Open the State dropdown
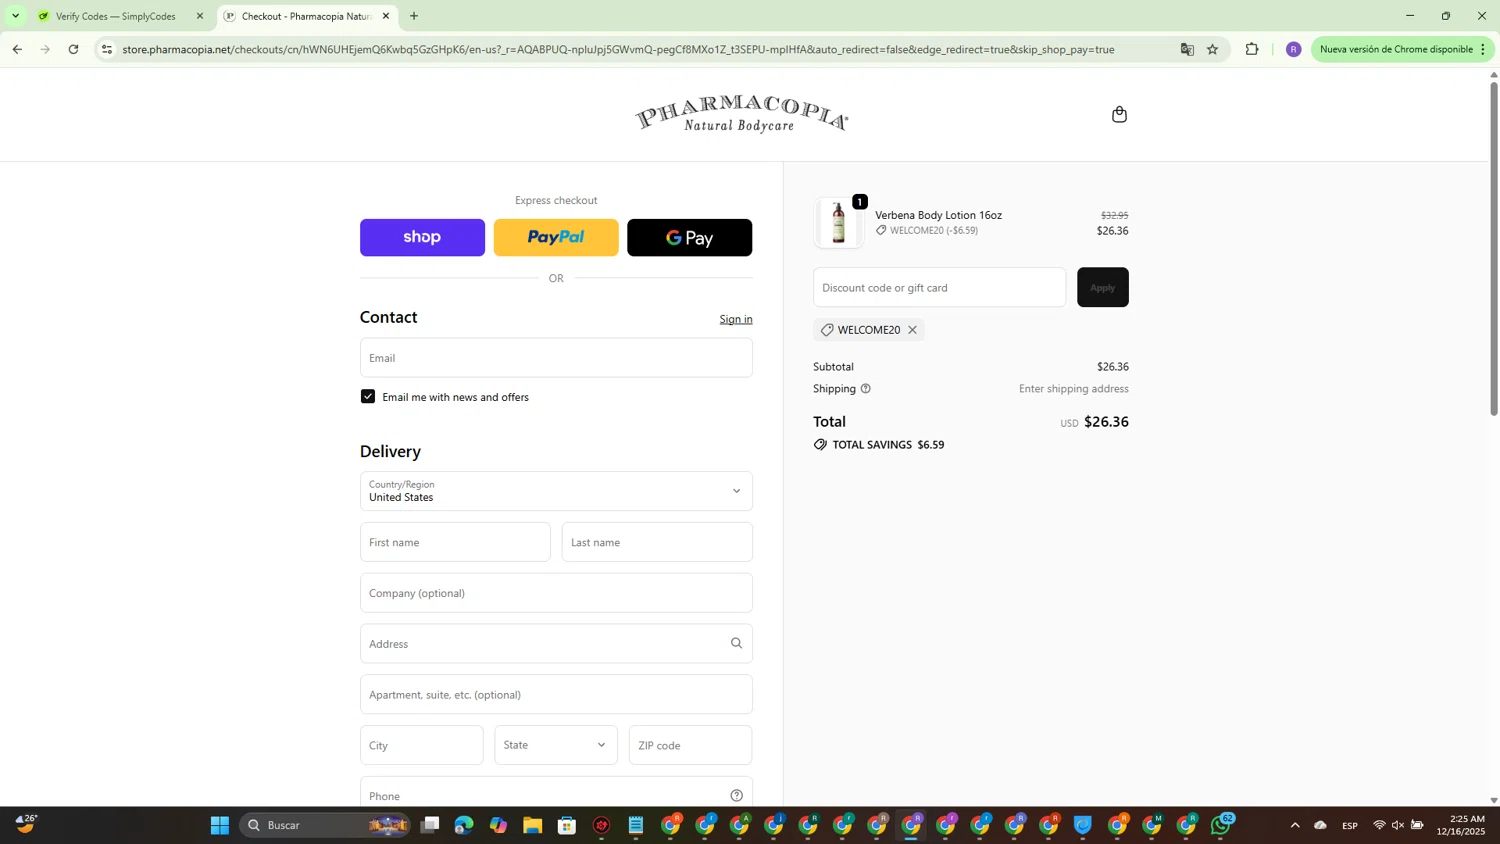 (556, 745)
